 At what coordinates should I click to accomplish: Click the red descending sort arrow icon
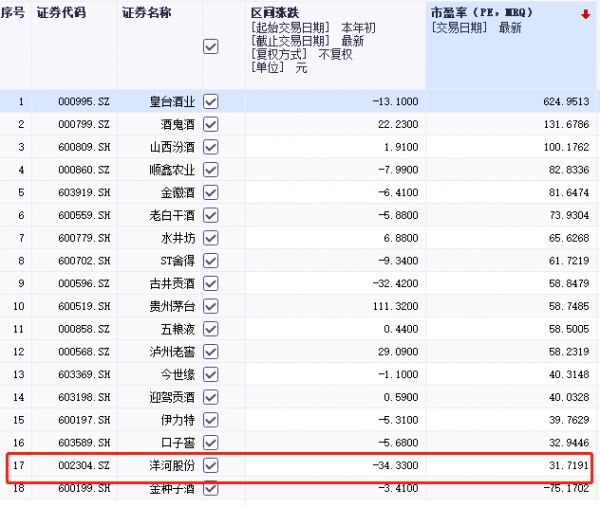(x=585, y=14)
